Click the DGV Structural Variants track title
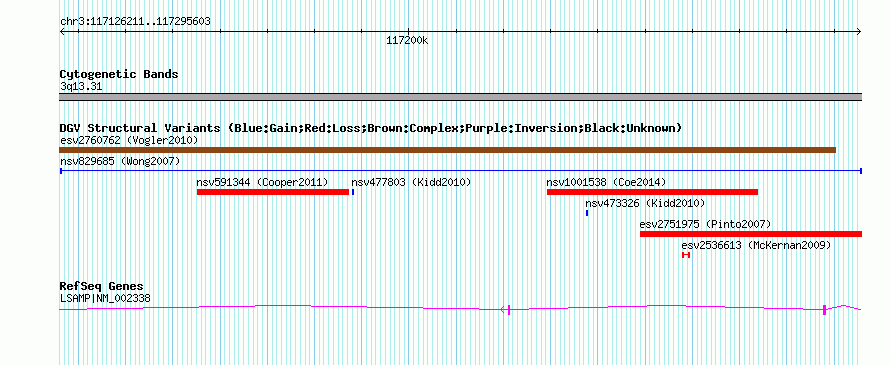 tap(371, 128)
